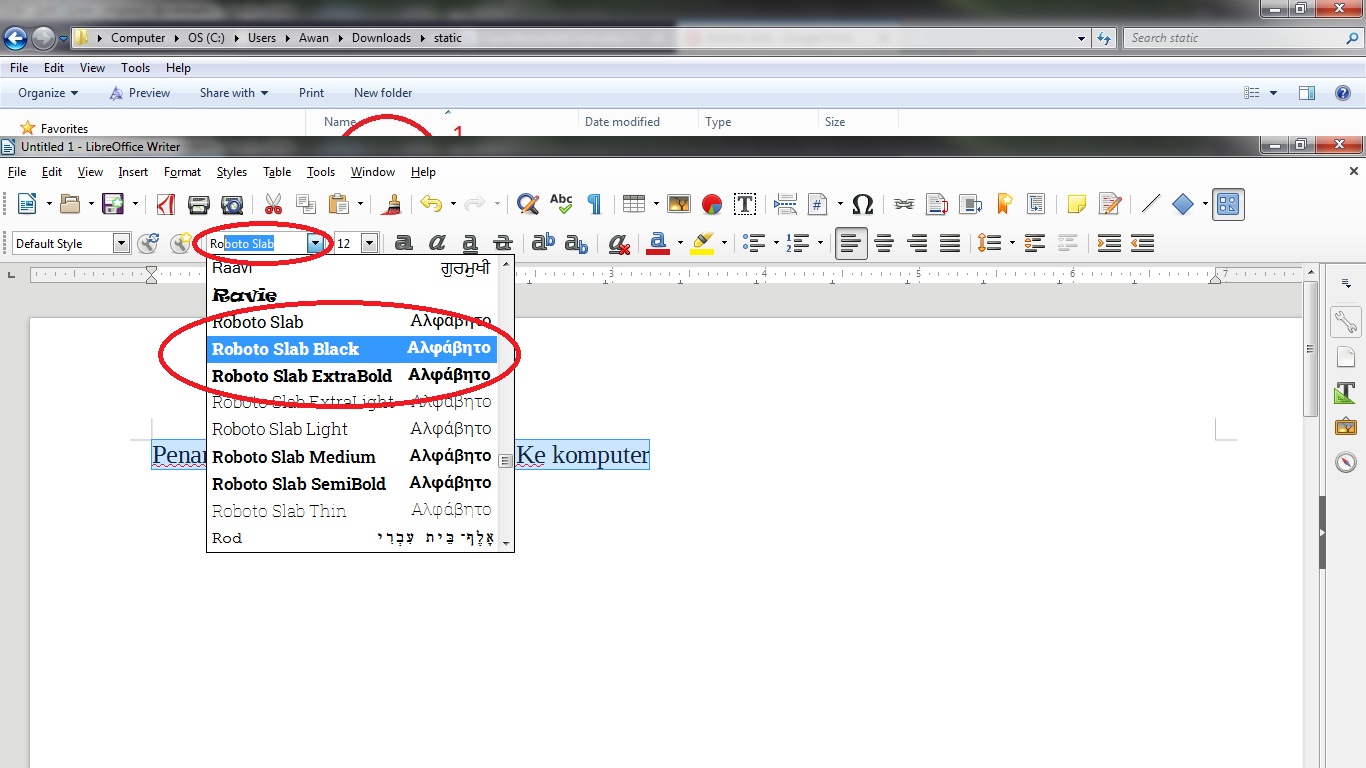Run the Spelling check icon

(x=561, y=204)
